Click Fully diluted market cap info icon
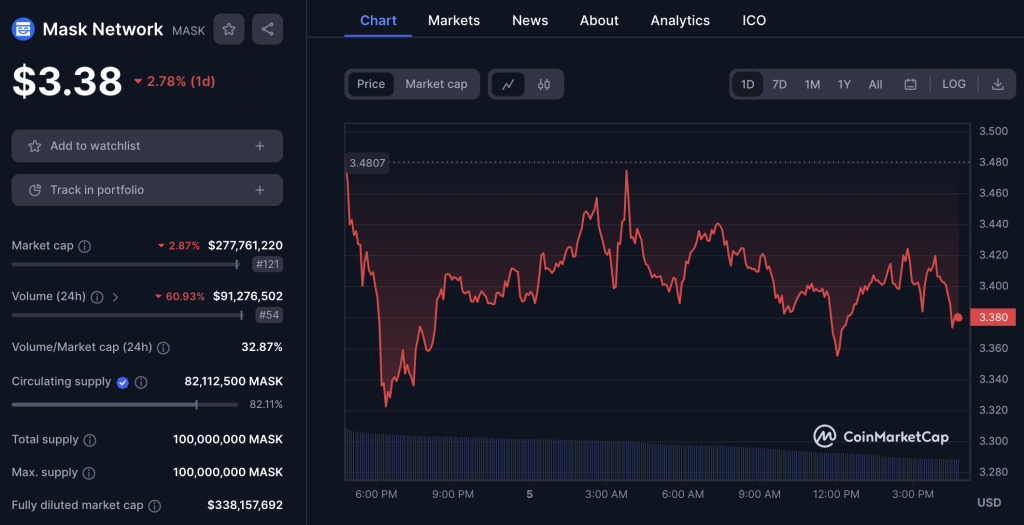 tap(155, 506)
